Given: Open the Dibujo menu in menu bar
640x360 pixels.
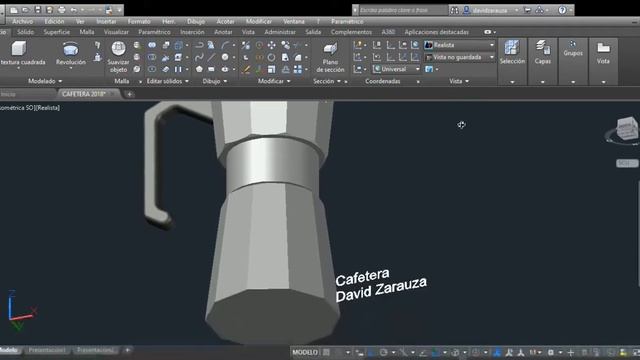Looking at the screenshot, I should (196, 21).
